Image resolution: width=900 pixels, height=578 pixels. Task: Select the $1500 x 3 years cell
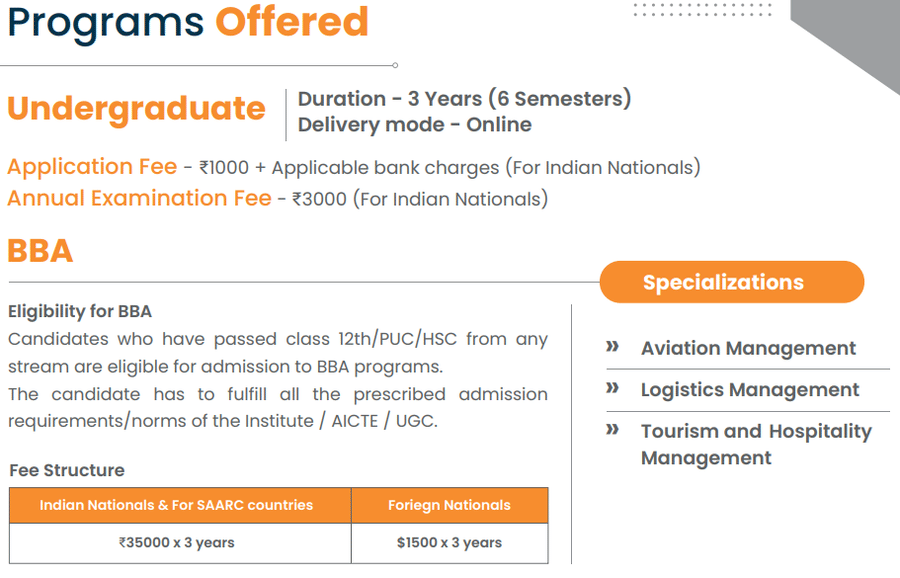pos(449,543)
